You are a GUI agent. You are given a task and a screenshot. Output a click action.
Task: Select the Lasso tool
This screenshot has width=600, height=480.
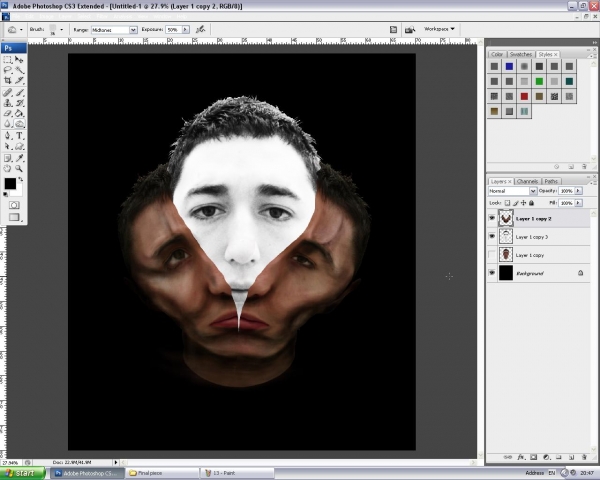point(8,70)
